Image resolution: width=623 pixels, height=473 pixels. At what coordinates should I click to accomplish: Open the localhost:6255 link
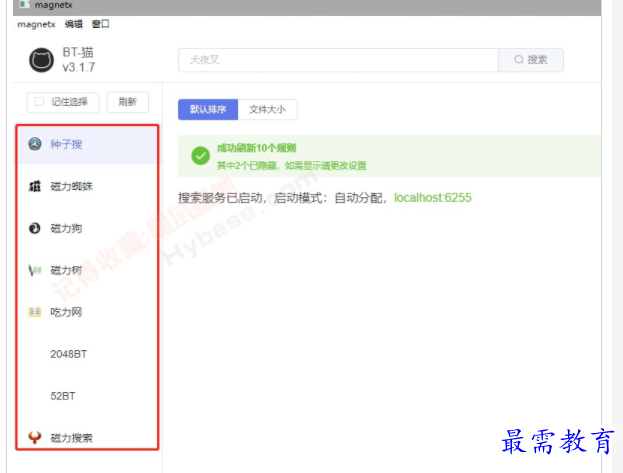(433, 198)
